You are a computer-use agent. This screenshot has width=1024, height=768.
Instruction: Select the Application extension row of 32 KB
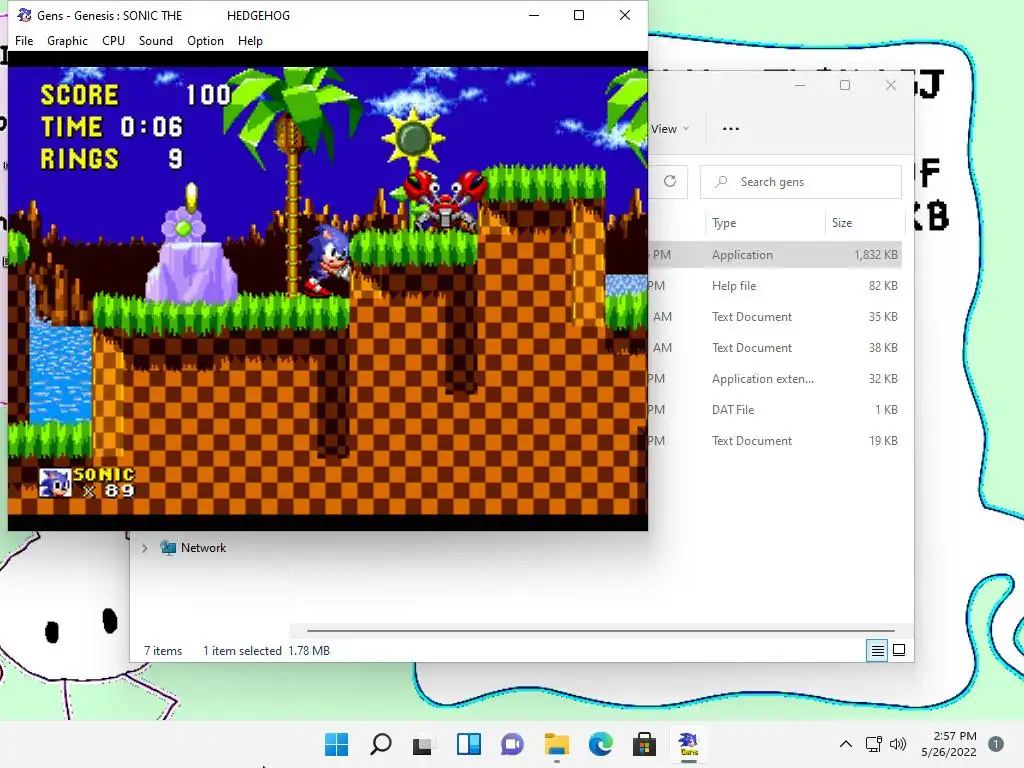click(x=775, y=379)
